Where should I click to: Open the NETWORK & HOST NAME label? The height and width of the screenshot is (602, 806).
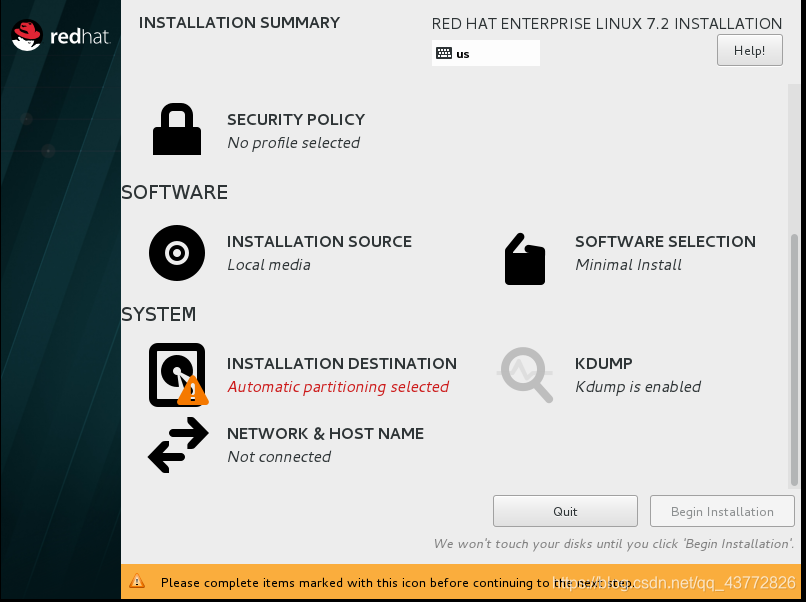point(325,433)
